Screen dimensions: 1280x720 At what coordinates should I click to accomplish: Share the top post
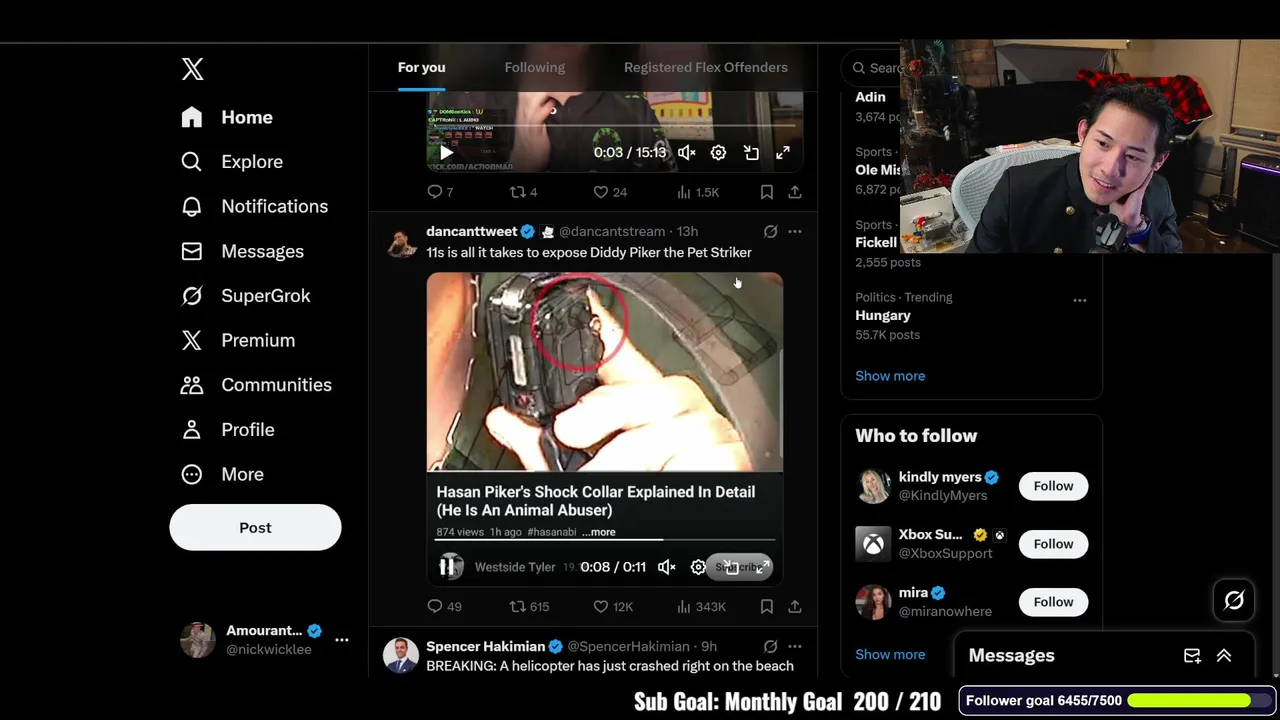point(795,192)
